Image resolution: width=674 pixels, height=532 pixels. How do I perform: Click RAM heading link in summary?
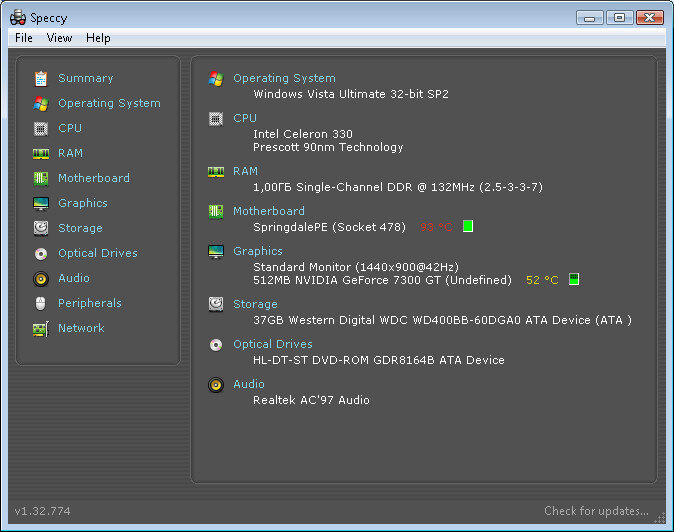point(245,171)
